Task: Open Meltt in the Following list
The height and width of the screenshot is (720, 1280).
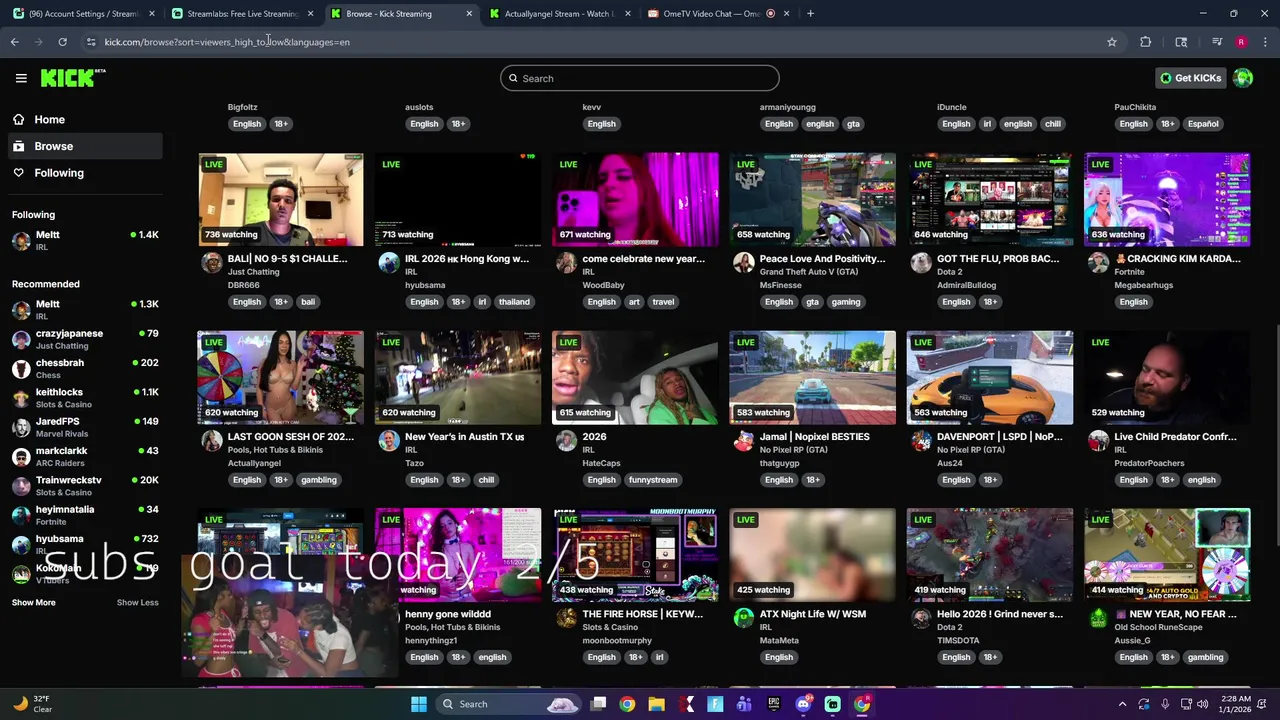Action: 85,240
